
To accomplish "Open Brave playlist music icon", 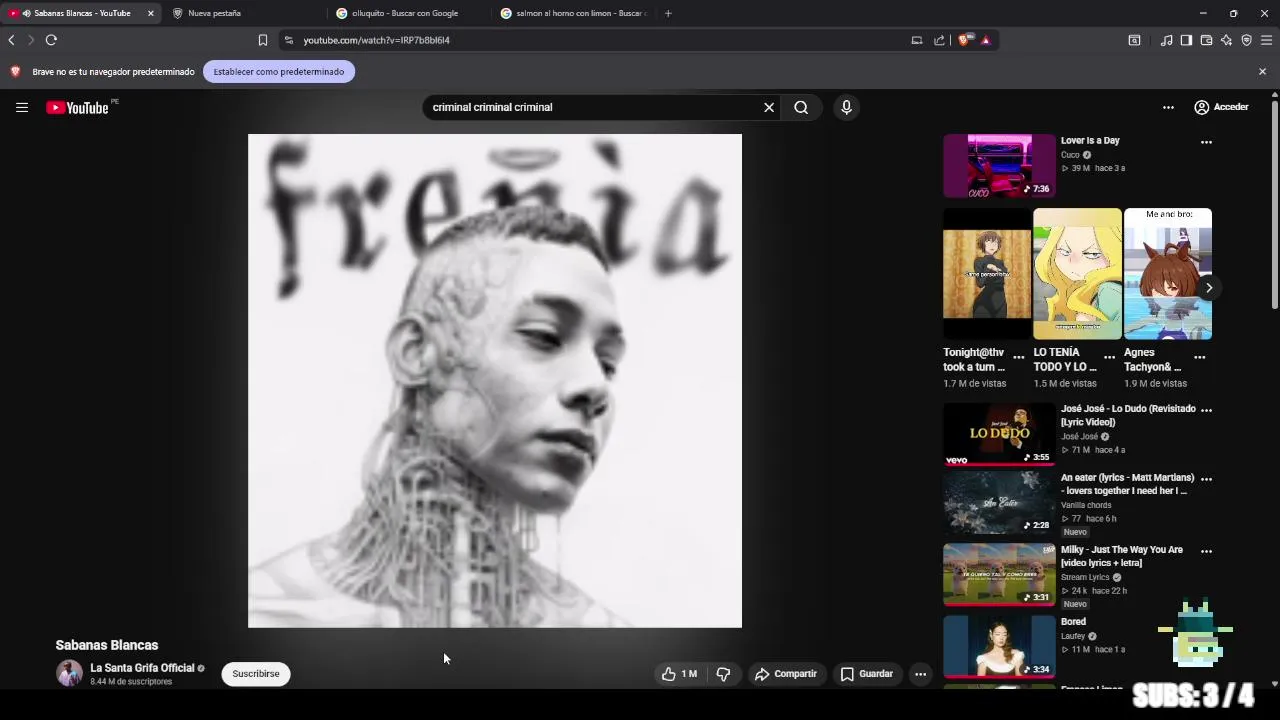I will (x=1166, y=40).
